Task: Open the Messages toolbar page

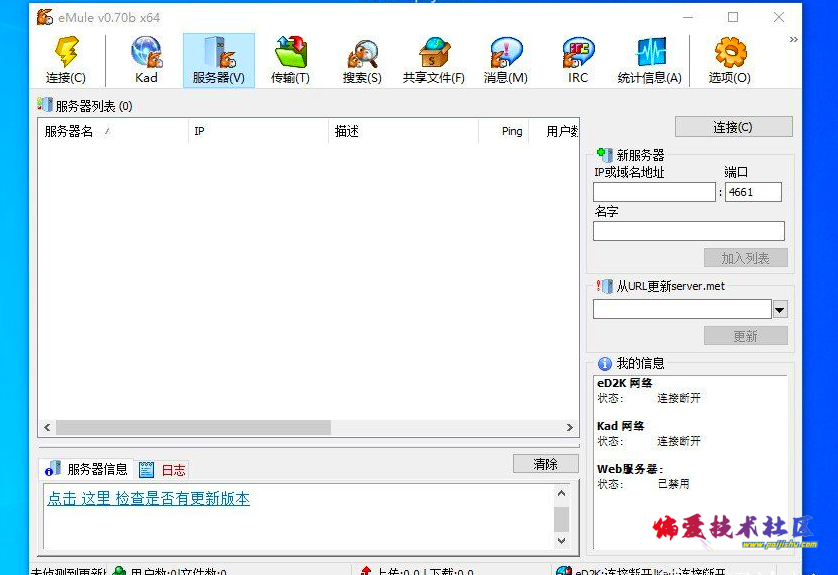Action: pyautogui.click(x=506, y=60)
